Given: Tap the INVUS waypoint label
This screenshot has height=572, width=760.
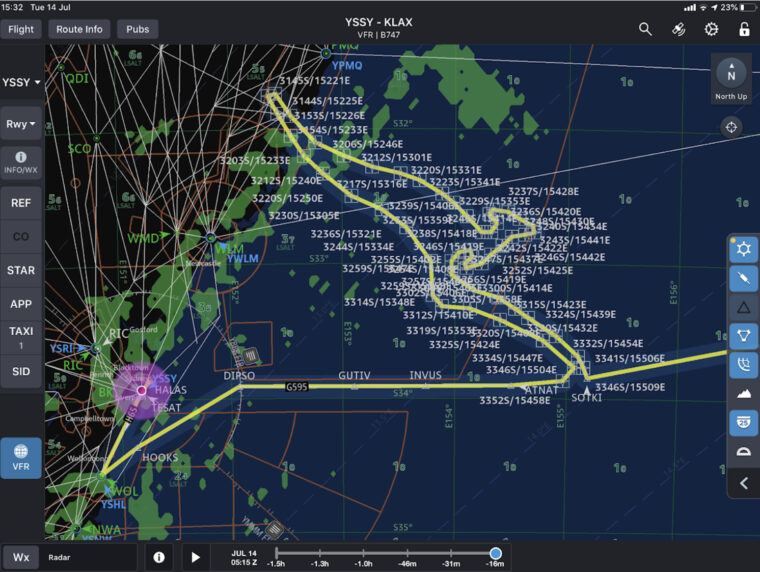Looking at the screenshot, I should (x=426, y=375).
